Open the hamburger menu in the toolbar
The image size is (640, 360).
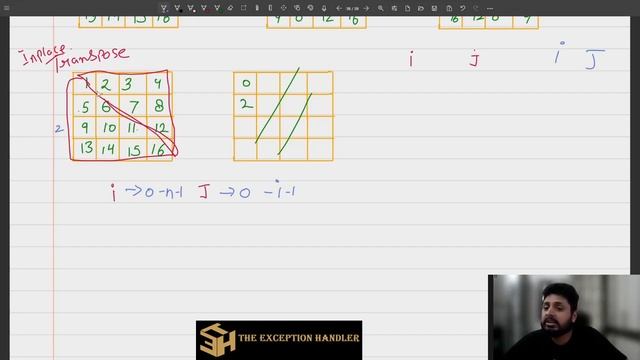pyautogui.click(x=7, y=8)
